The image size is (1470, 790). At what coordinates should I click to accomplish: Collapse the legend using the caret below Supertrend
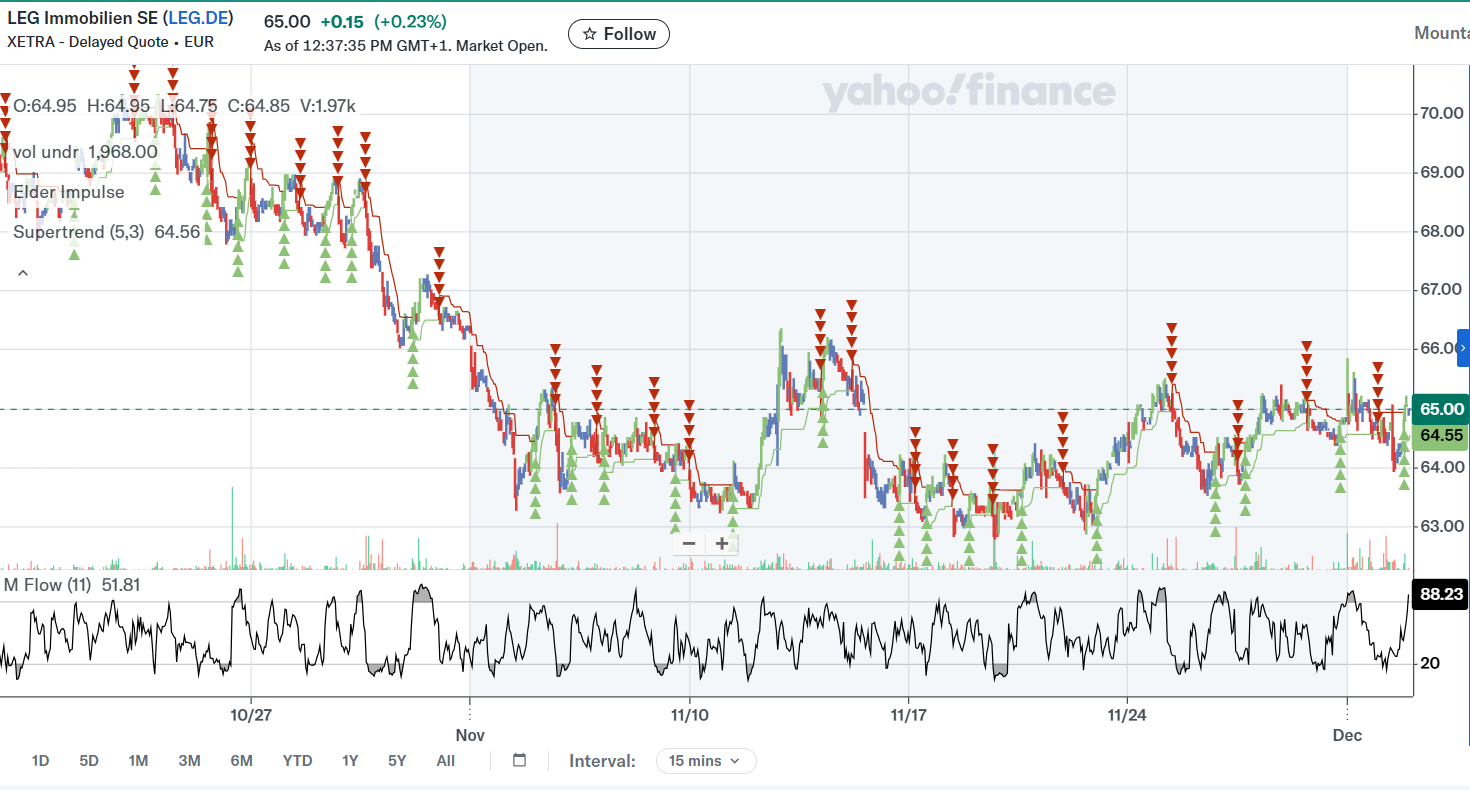(x=22, y=271)
